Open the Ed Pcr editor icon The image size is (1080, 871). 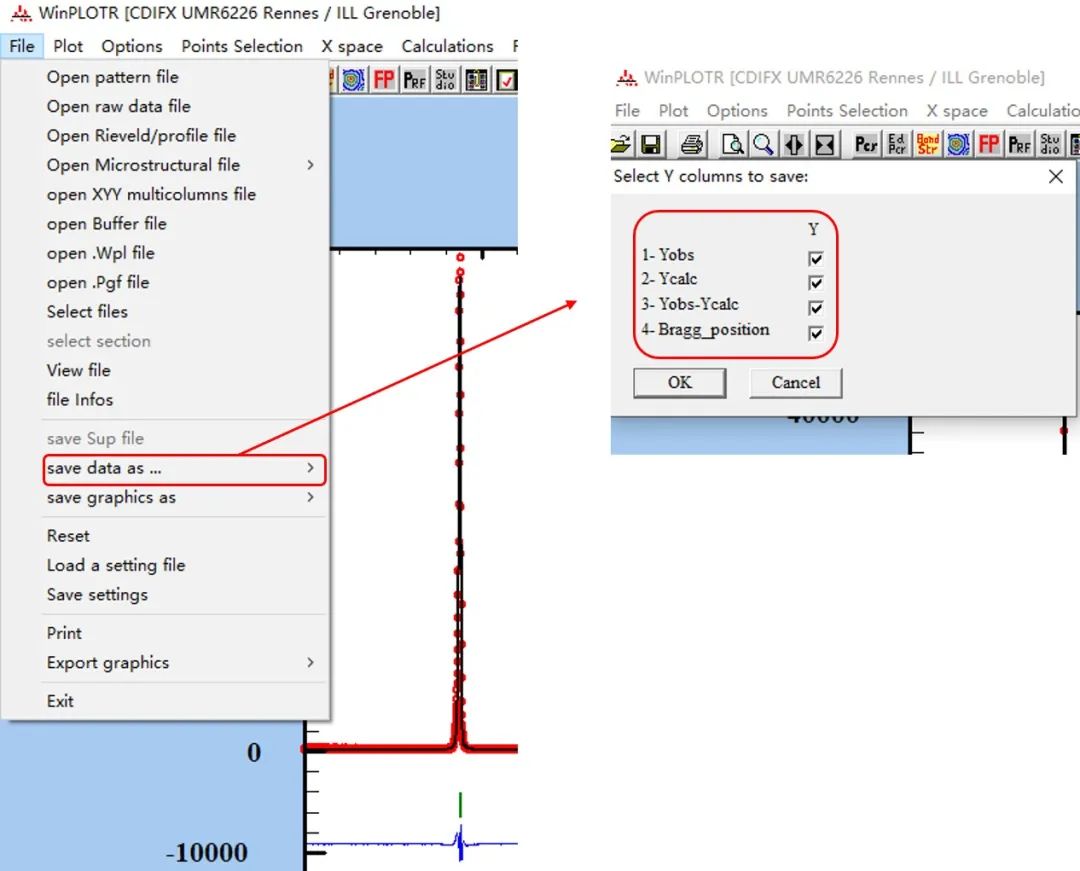897,145
